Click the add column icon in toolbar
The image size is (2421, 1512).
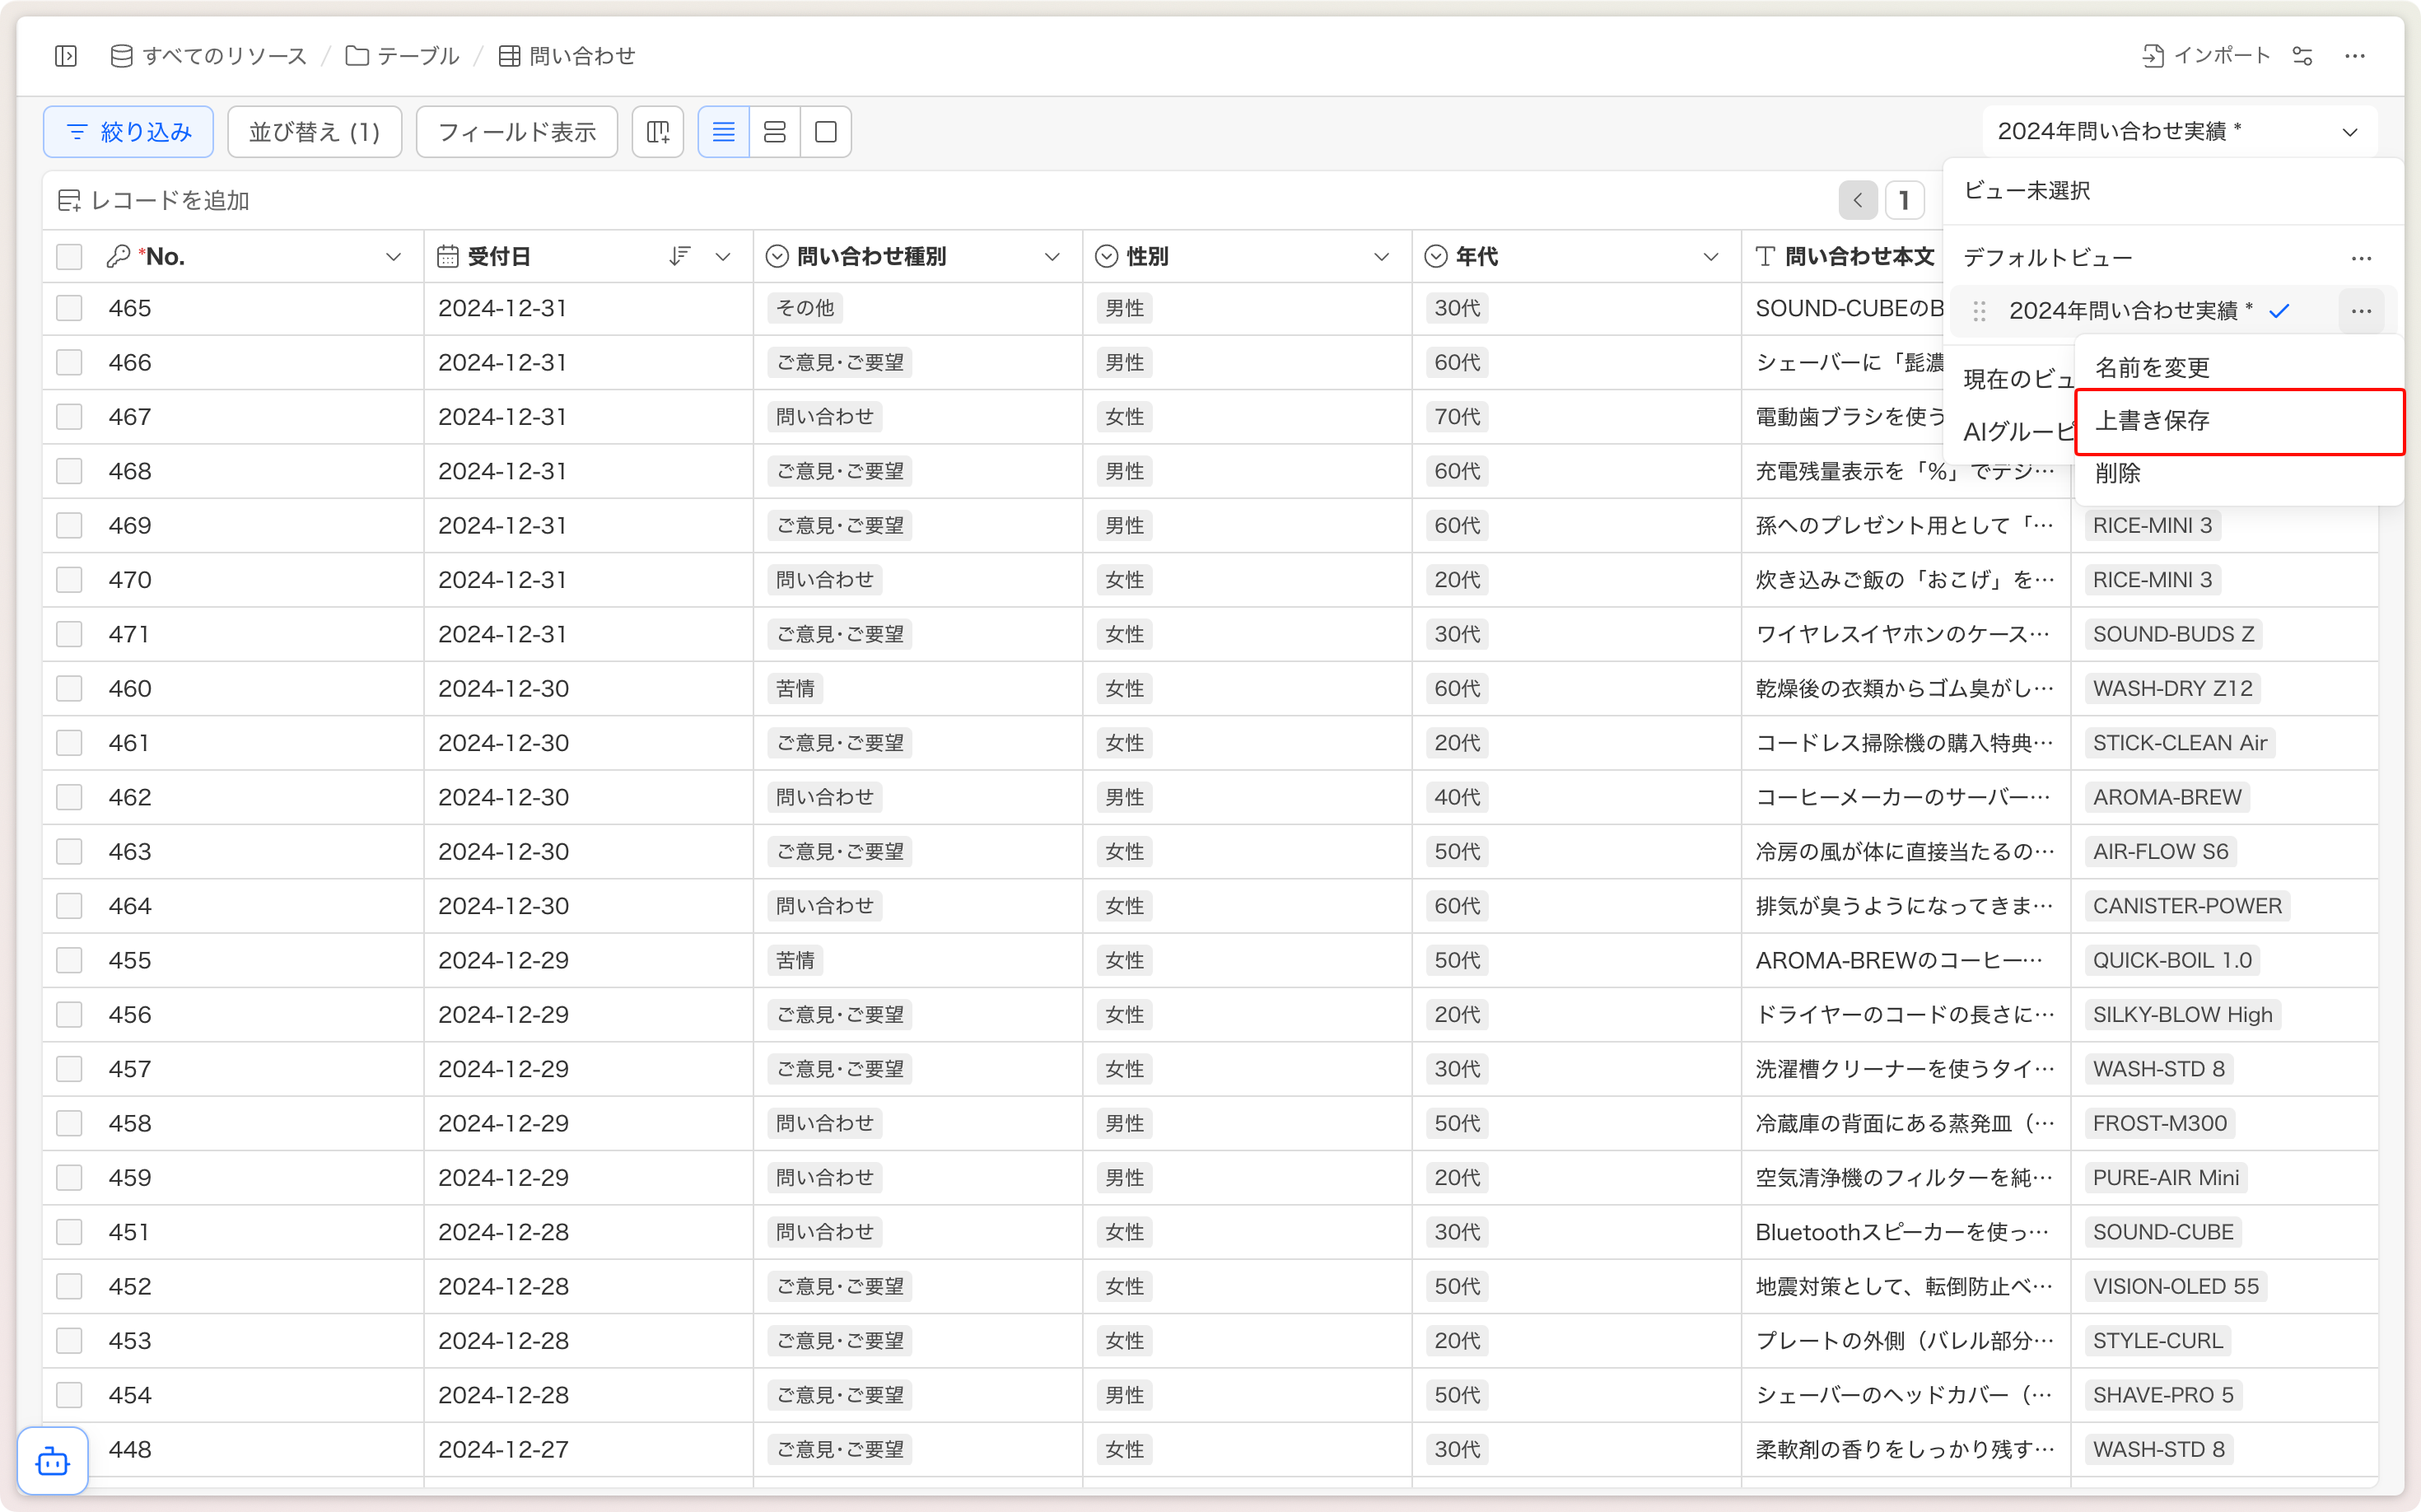point(658,132)
